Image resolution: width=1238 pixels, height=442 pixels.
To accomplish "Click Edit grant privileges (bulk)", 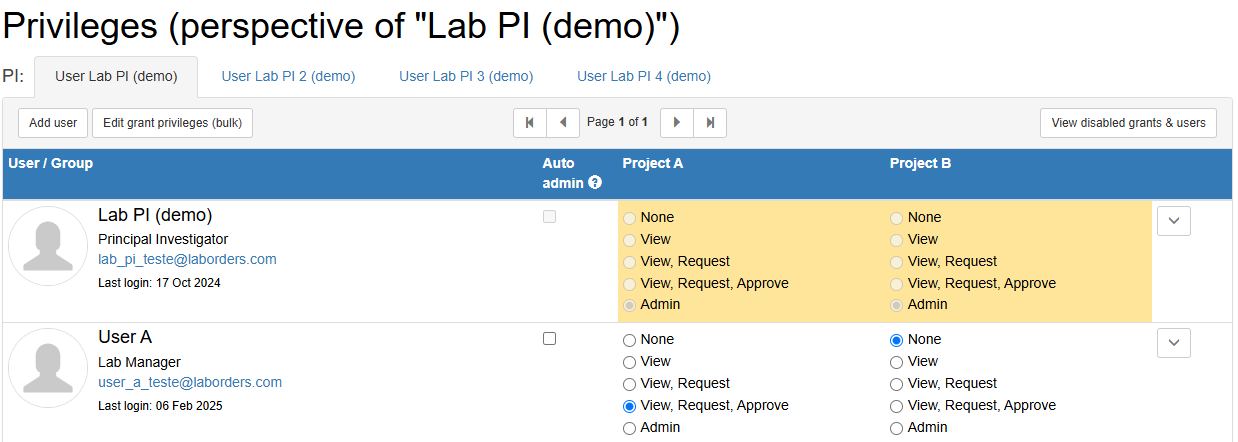I will pyautogui.click(x=173, y=123).
